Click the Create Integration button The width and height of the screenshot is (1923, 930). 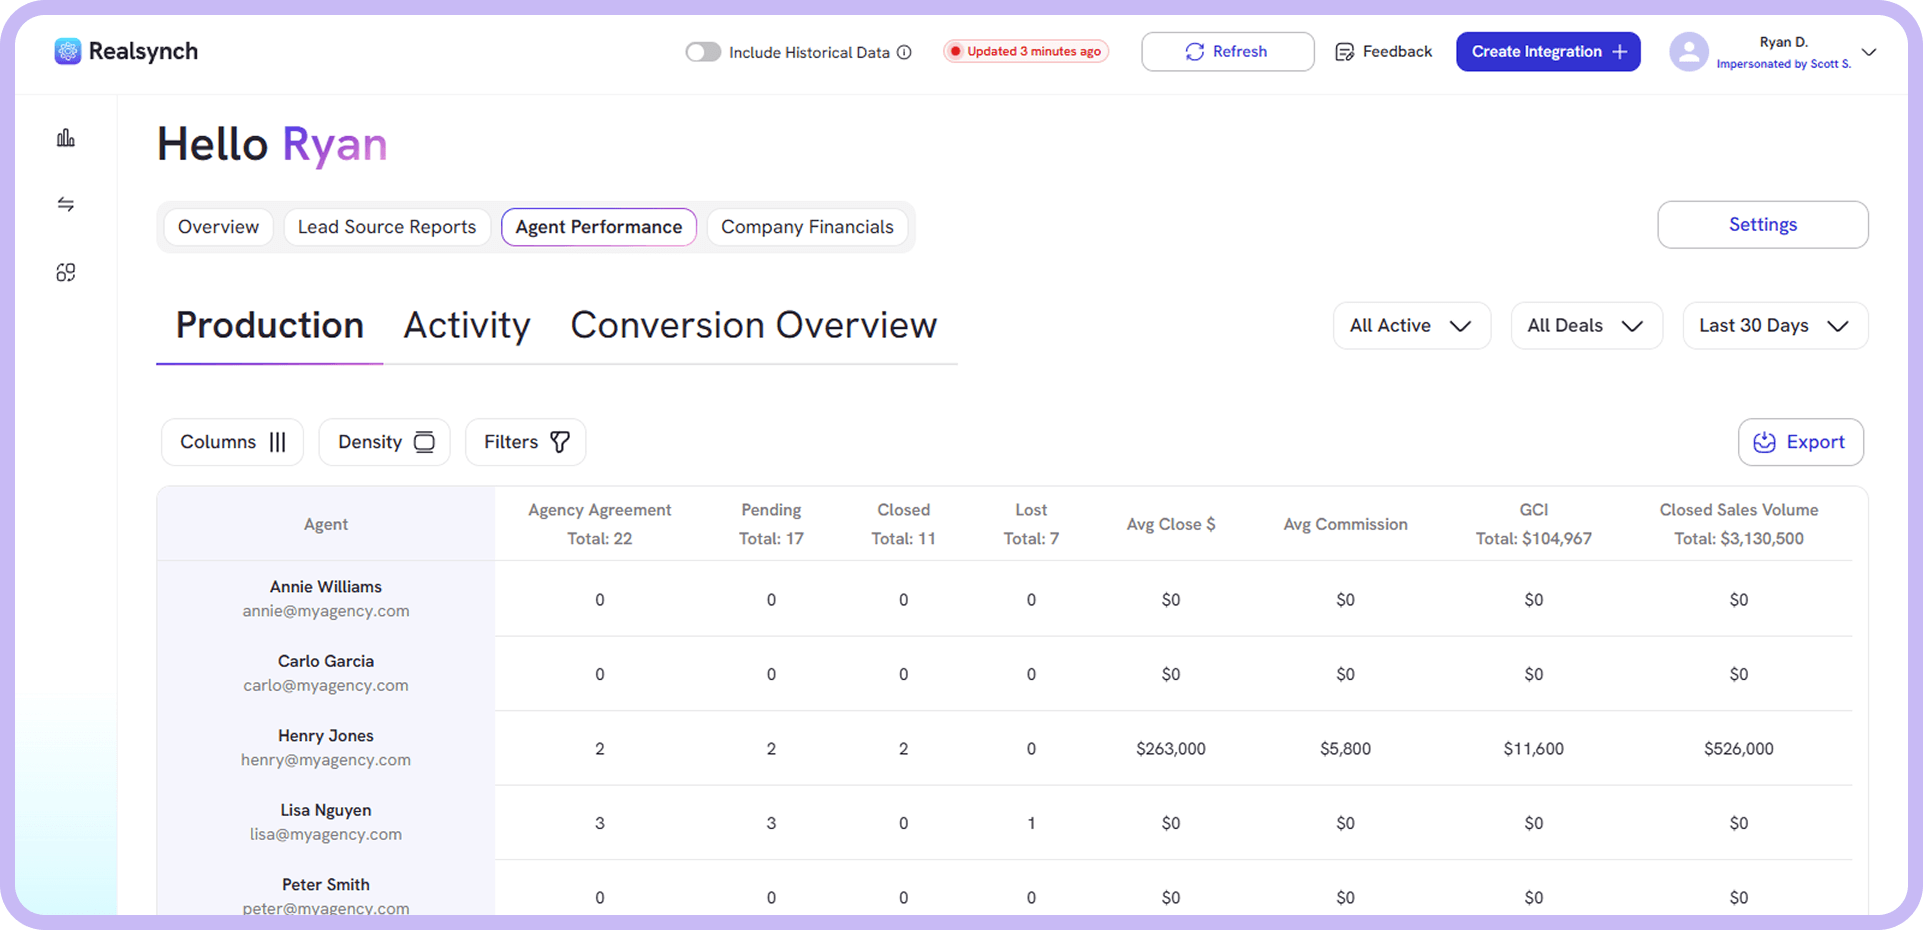[x=1547, y=52]
